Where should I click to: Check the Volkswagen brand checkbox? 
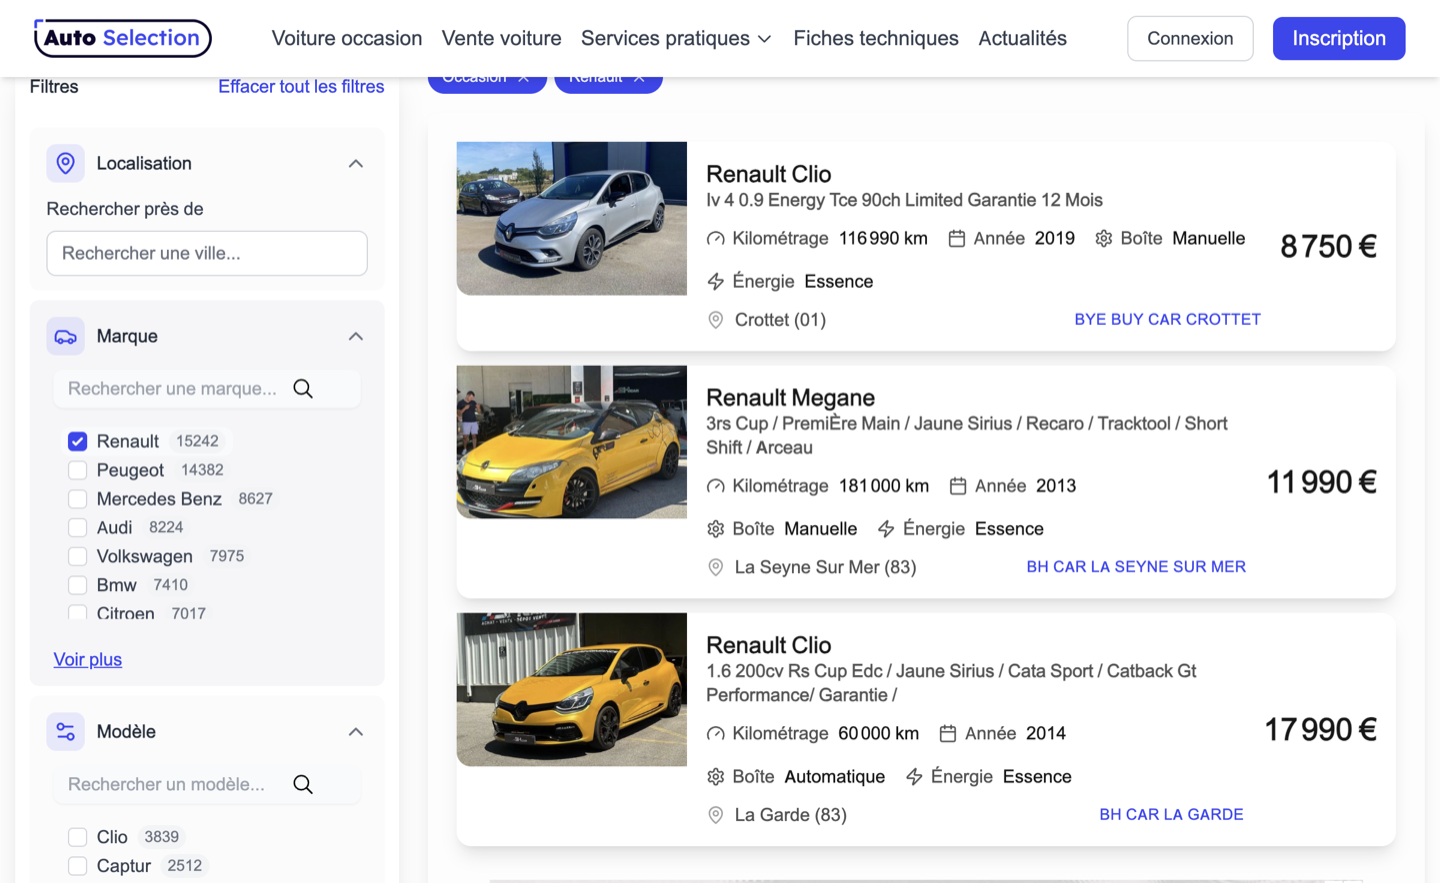pyautogui.click(x=77, y=556)
